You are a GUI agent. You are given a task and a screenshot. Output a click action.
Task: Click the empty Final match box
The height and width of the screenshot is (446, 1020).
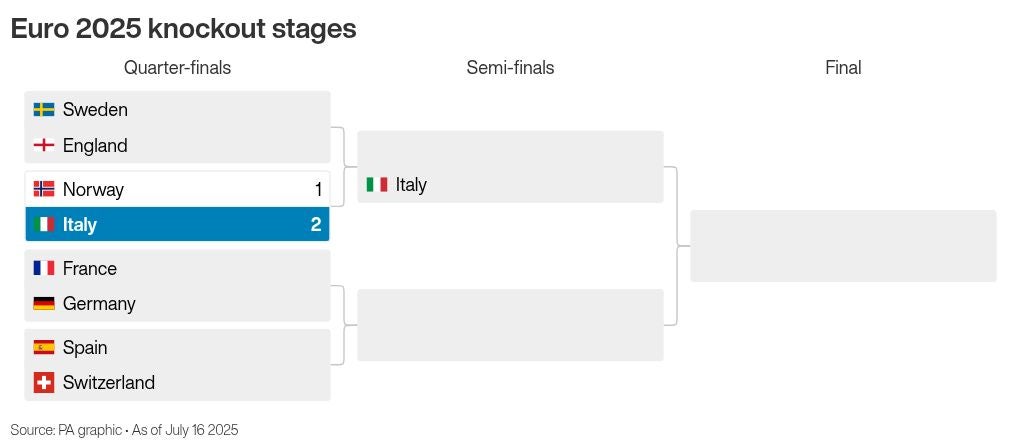coord(843,246)
